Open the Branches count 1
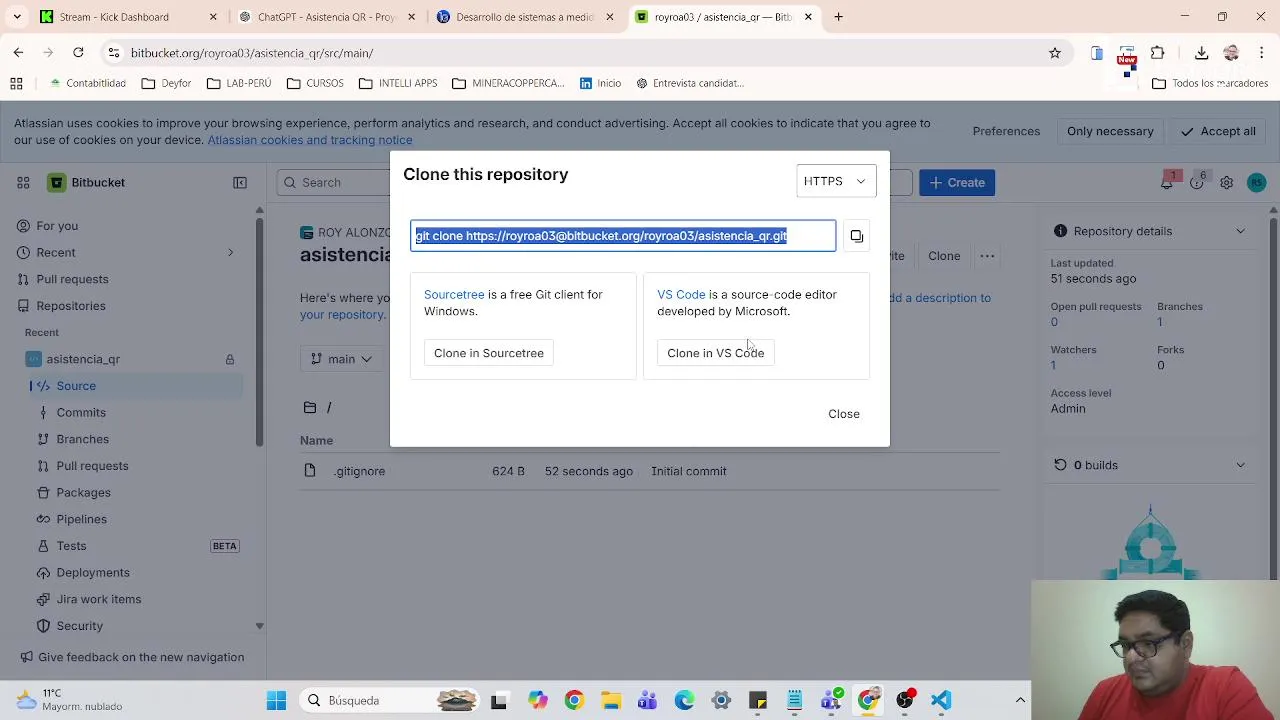This screenshot has width=1280, height=720. [x=1160, y=322]
